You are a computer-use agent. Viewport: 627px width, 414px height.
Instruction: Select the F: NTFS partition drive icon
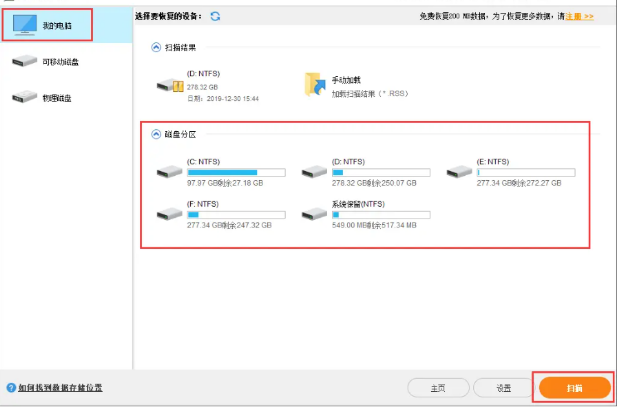point(170,214)
